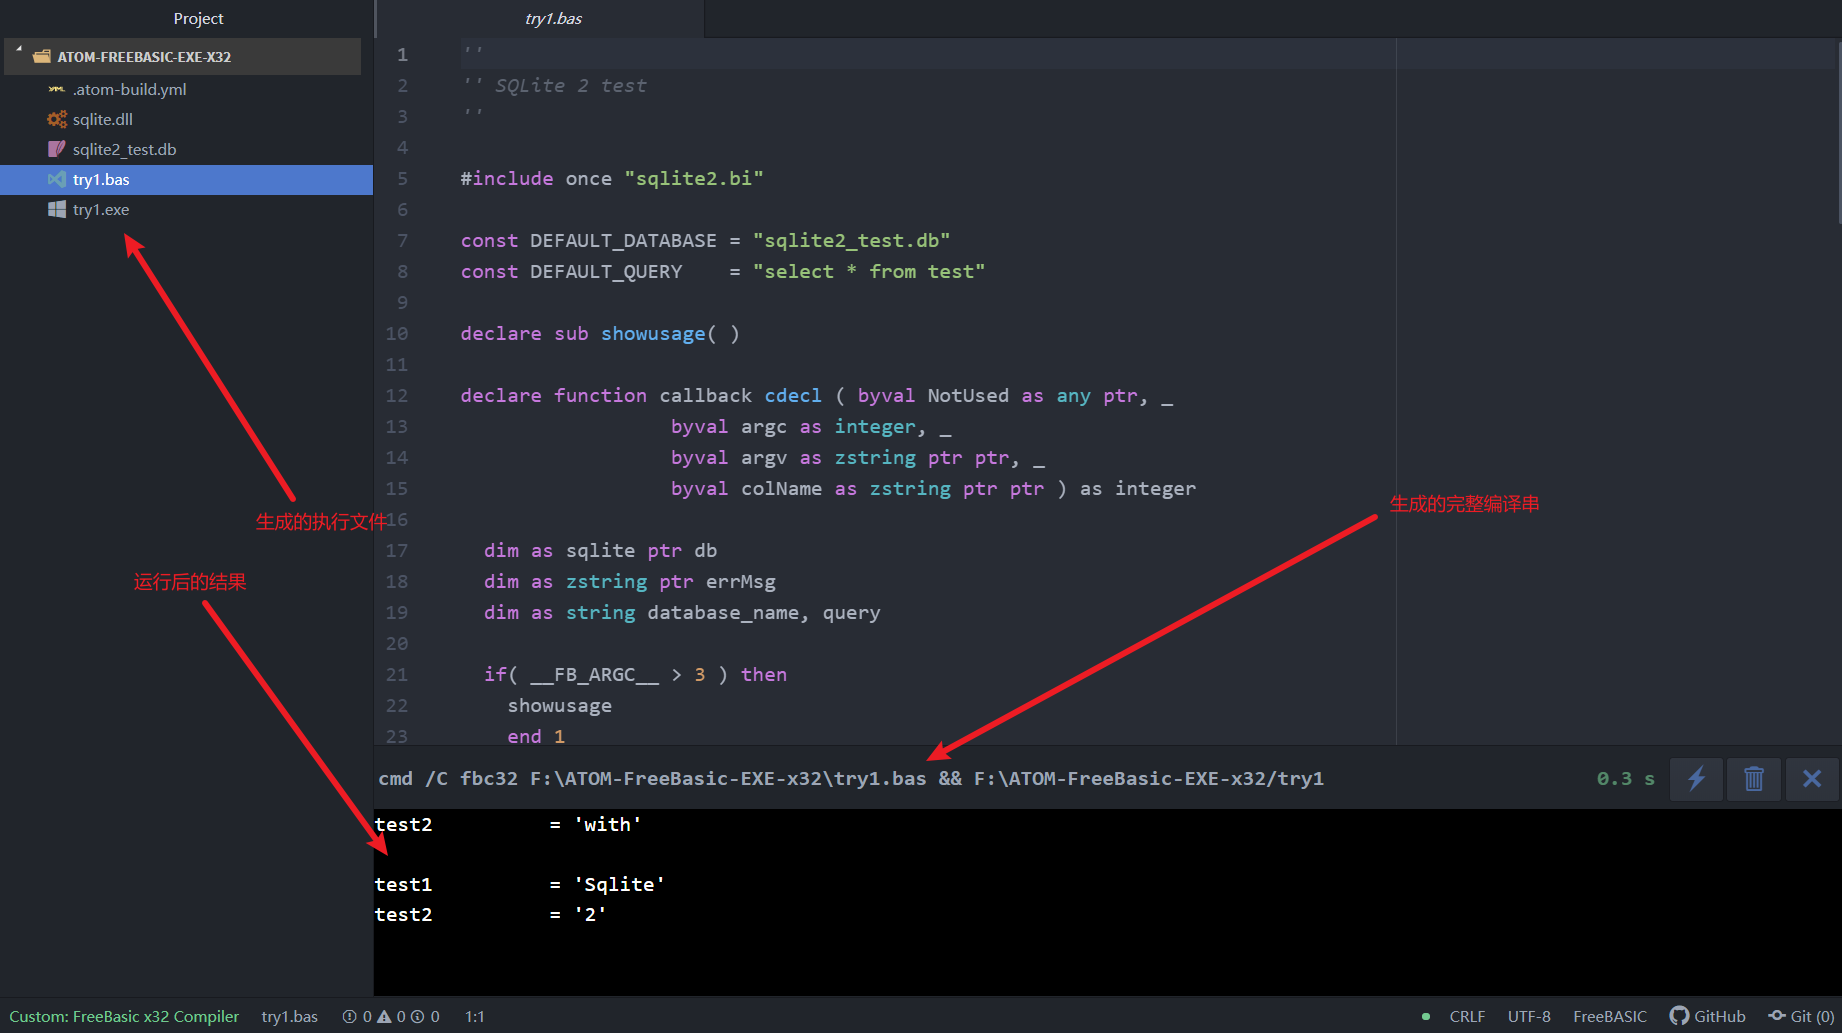Click the showusage( ) declaration on line 10

(670, 334)
